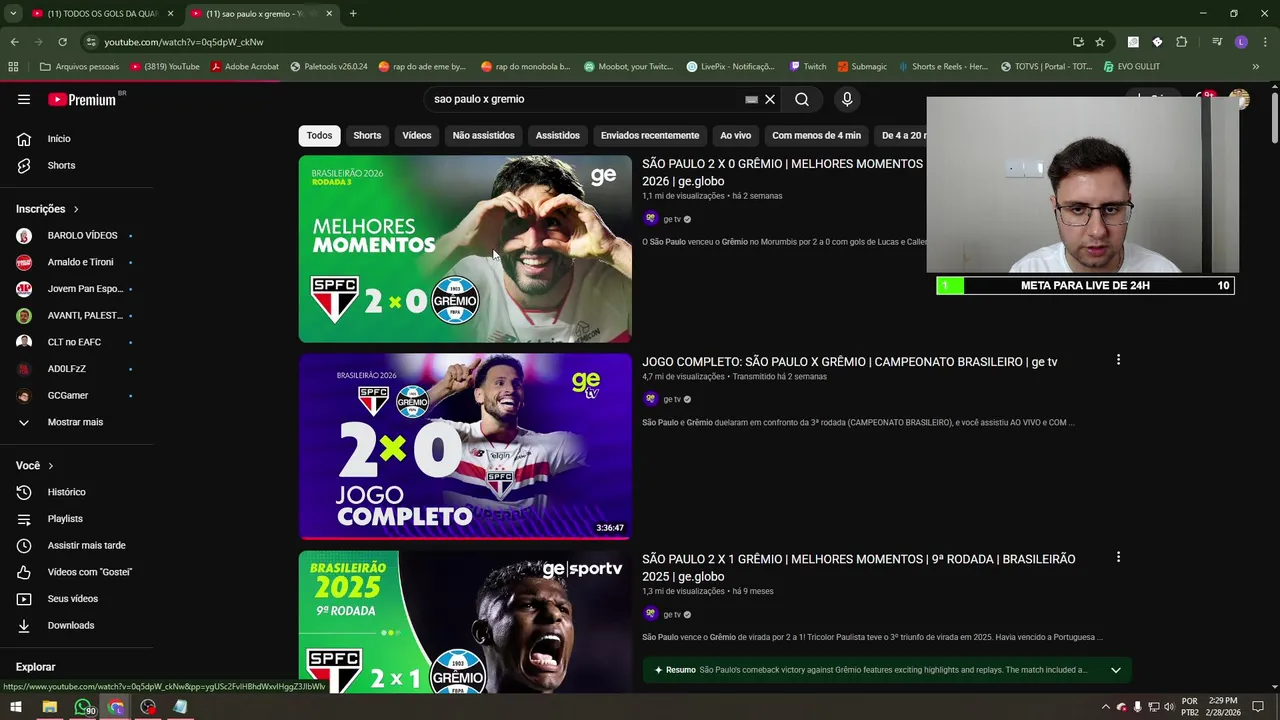Bookmark this page with the star
This screenshot has width=1280, height=720.
pyautogui.click(x=1100, y=42)
